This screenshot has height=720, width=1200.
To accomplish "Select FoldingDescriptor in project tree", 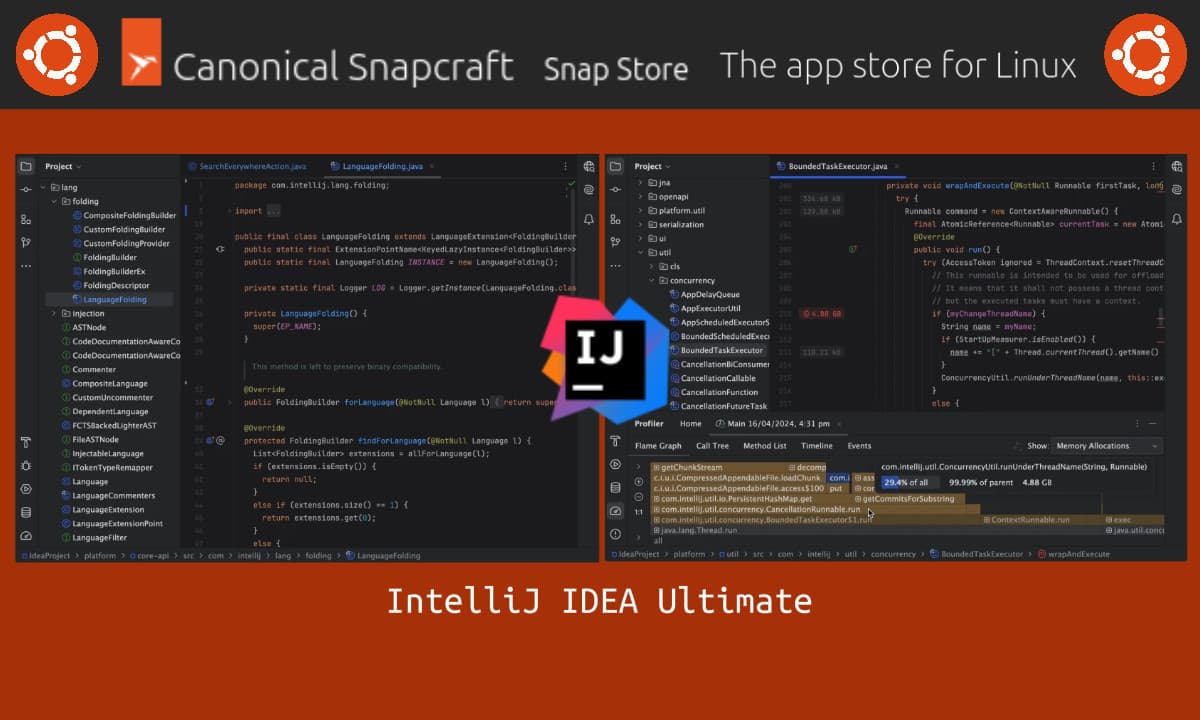I will (x=110, y=285).
